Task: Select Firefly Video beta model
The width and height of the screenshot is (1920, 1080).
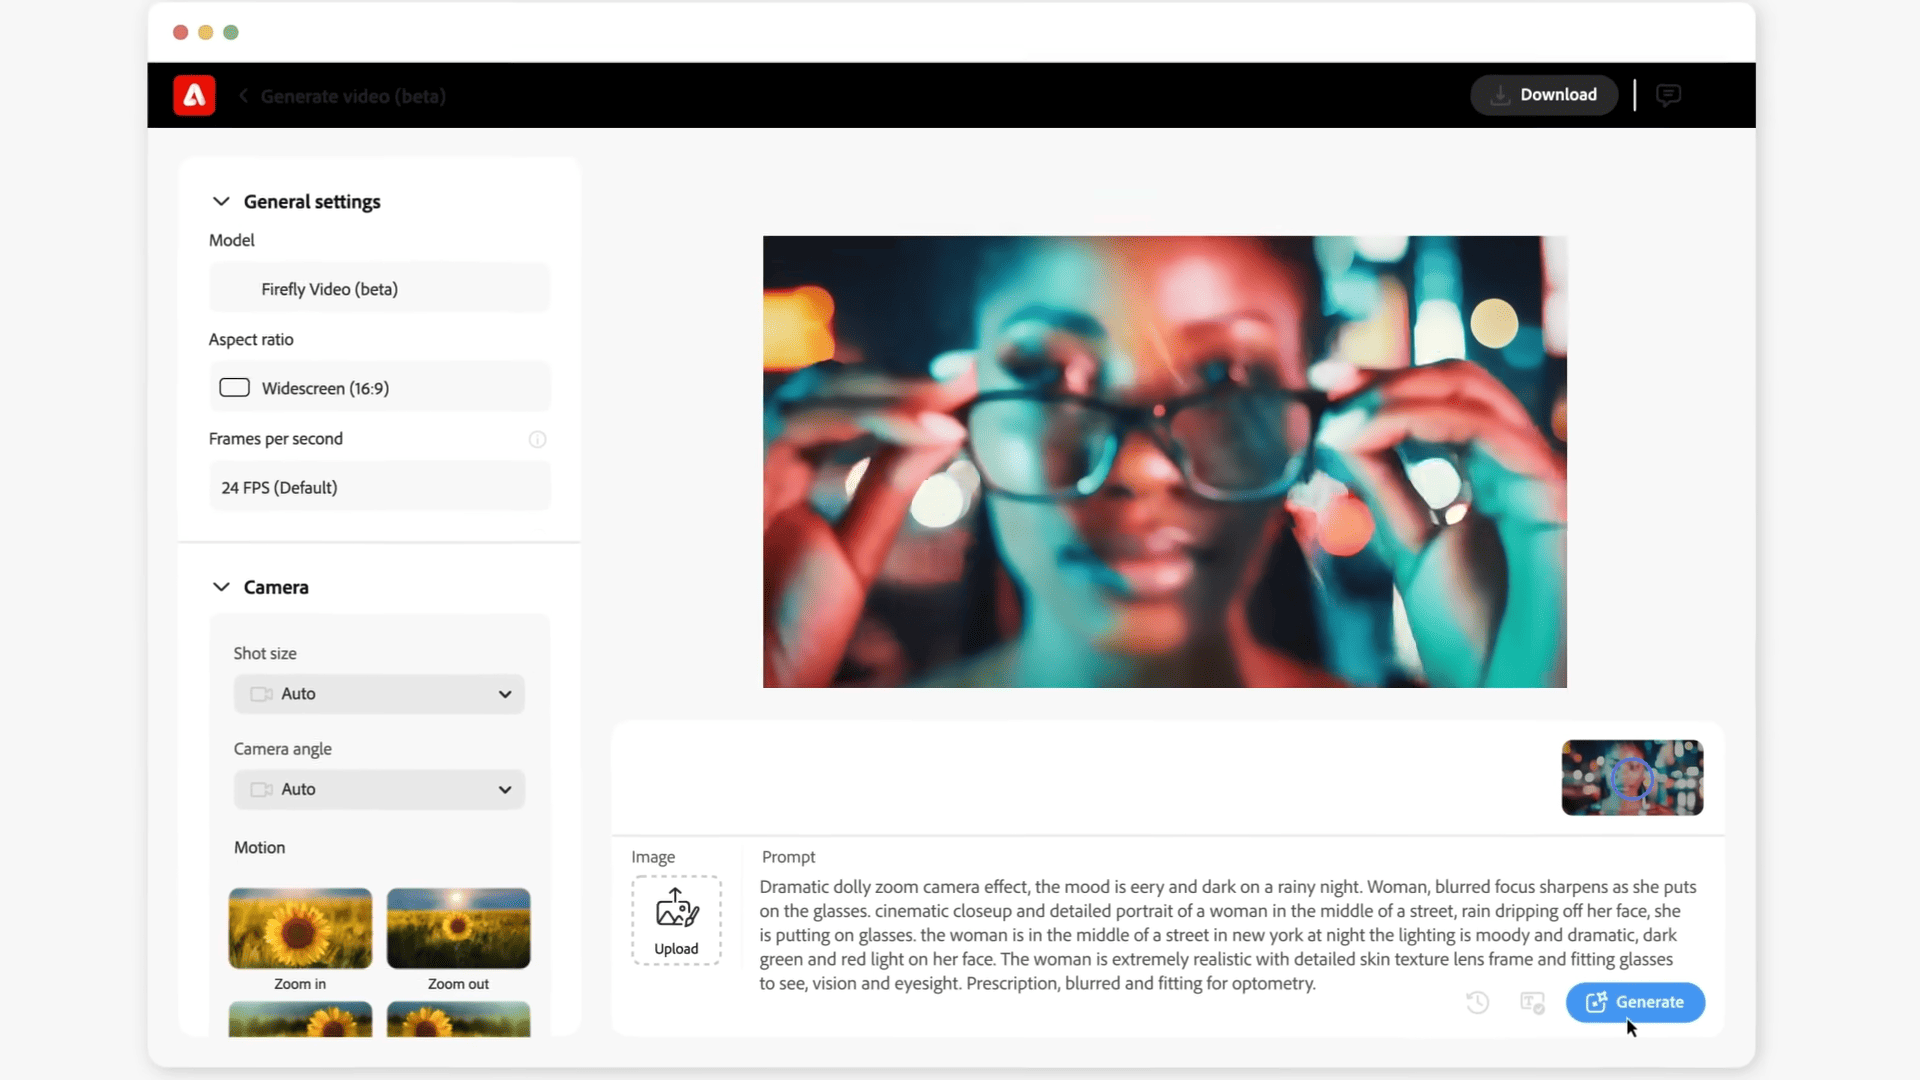Action: 380,289
